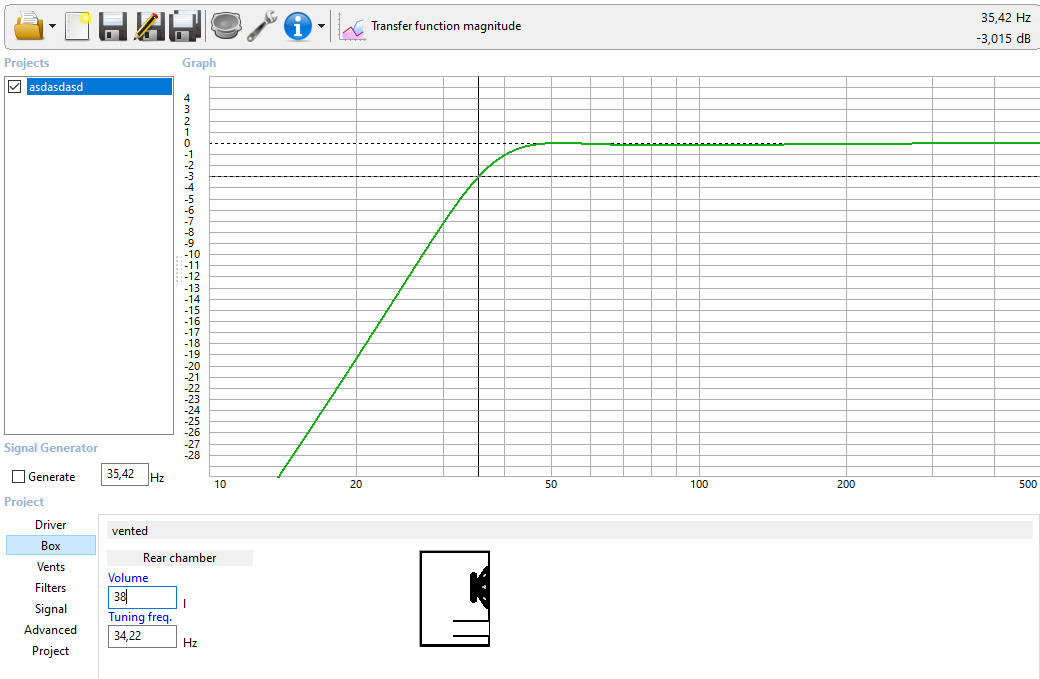
Task: Click the -3,015 dB cursor readout
Action: click(1004, 38)
